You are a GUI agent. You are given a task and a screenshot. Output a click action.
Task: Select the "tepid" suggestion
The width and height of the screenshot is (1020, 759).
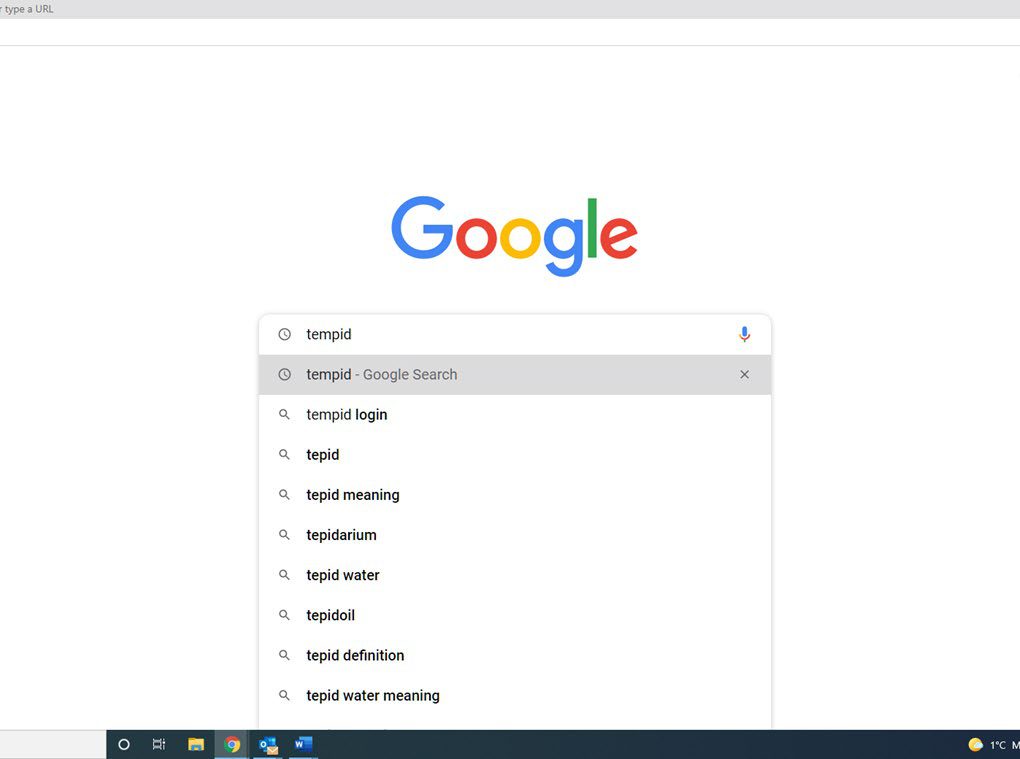[323, 454]
